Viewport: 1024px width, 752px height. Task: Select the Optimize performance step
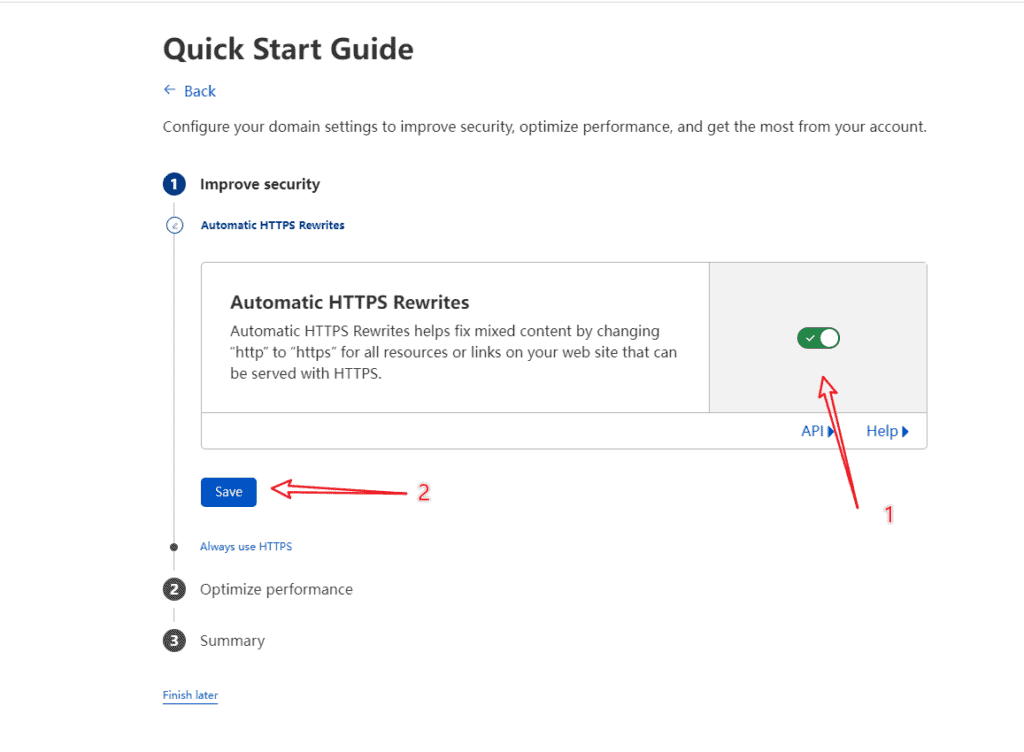(x=276, y=589)
